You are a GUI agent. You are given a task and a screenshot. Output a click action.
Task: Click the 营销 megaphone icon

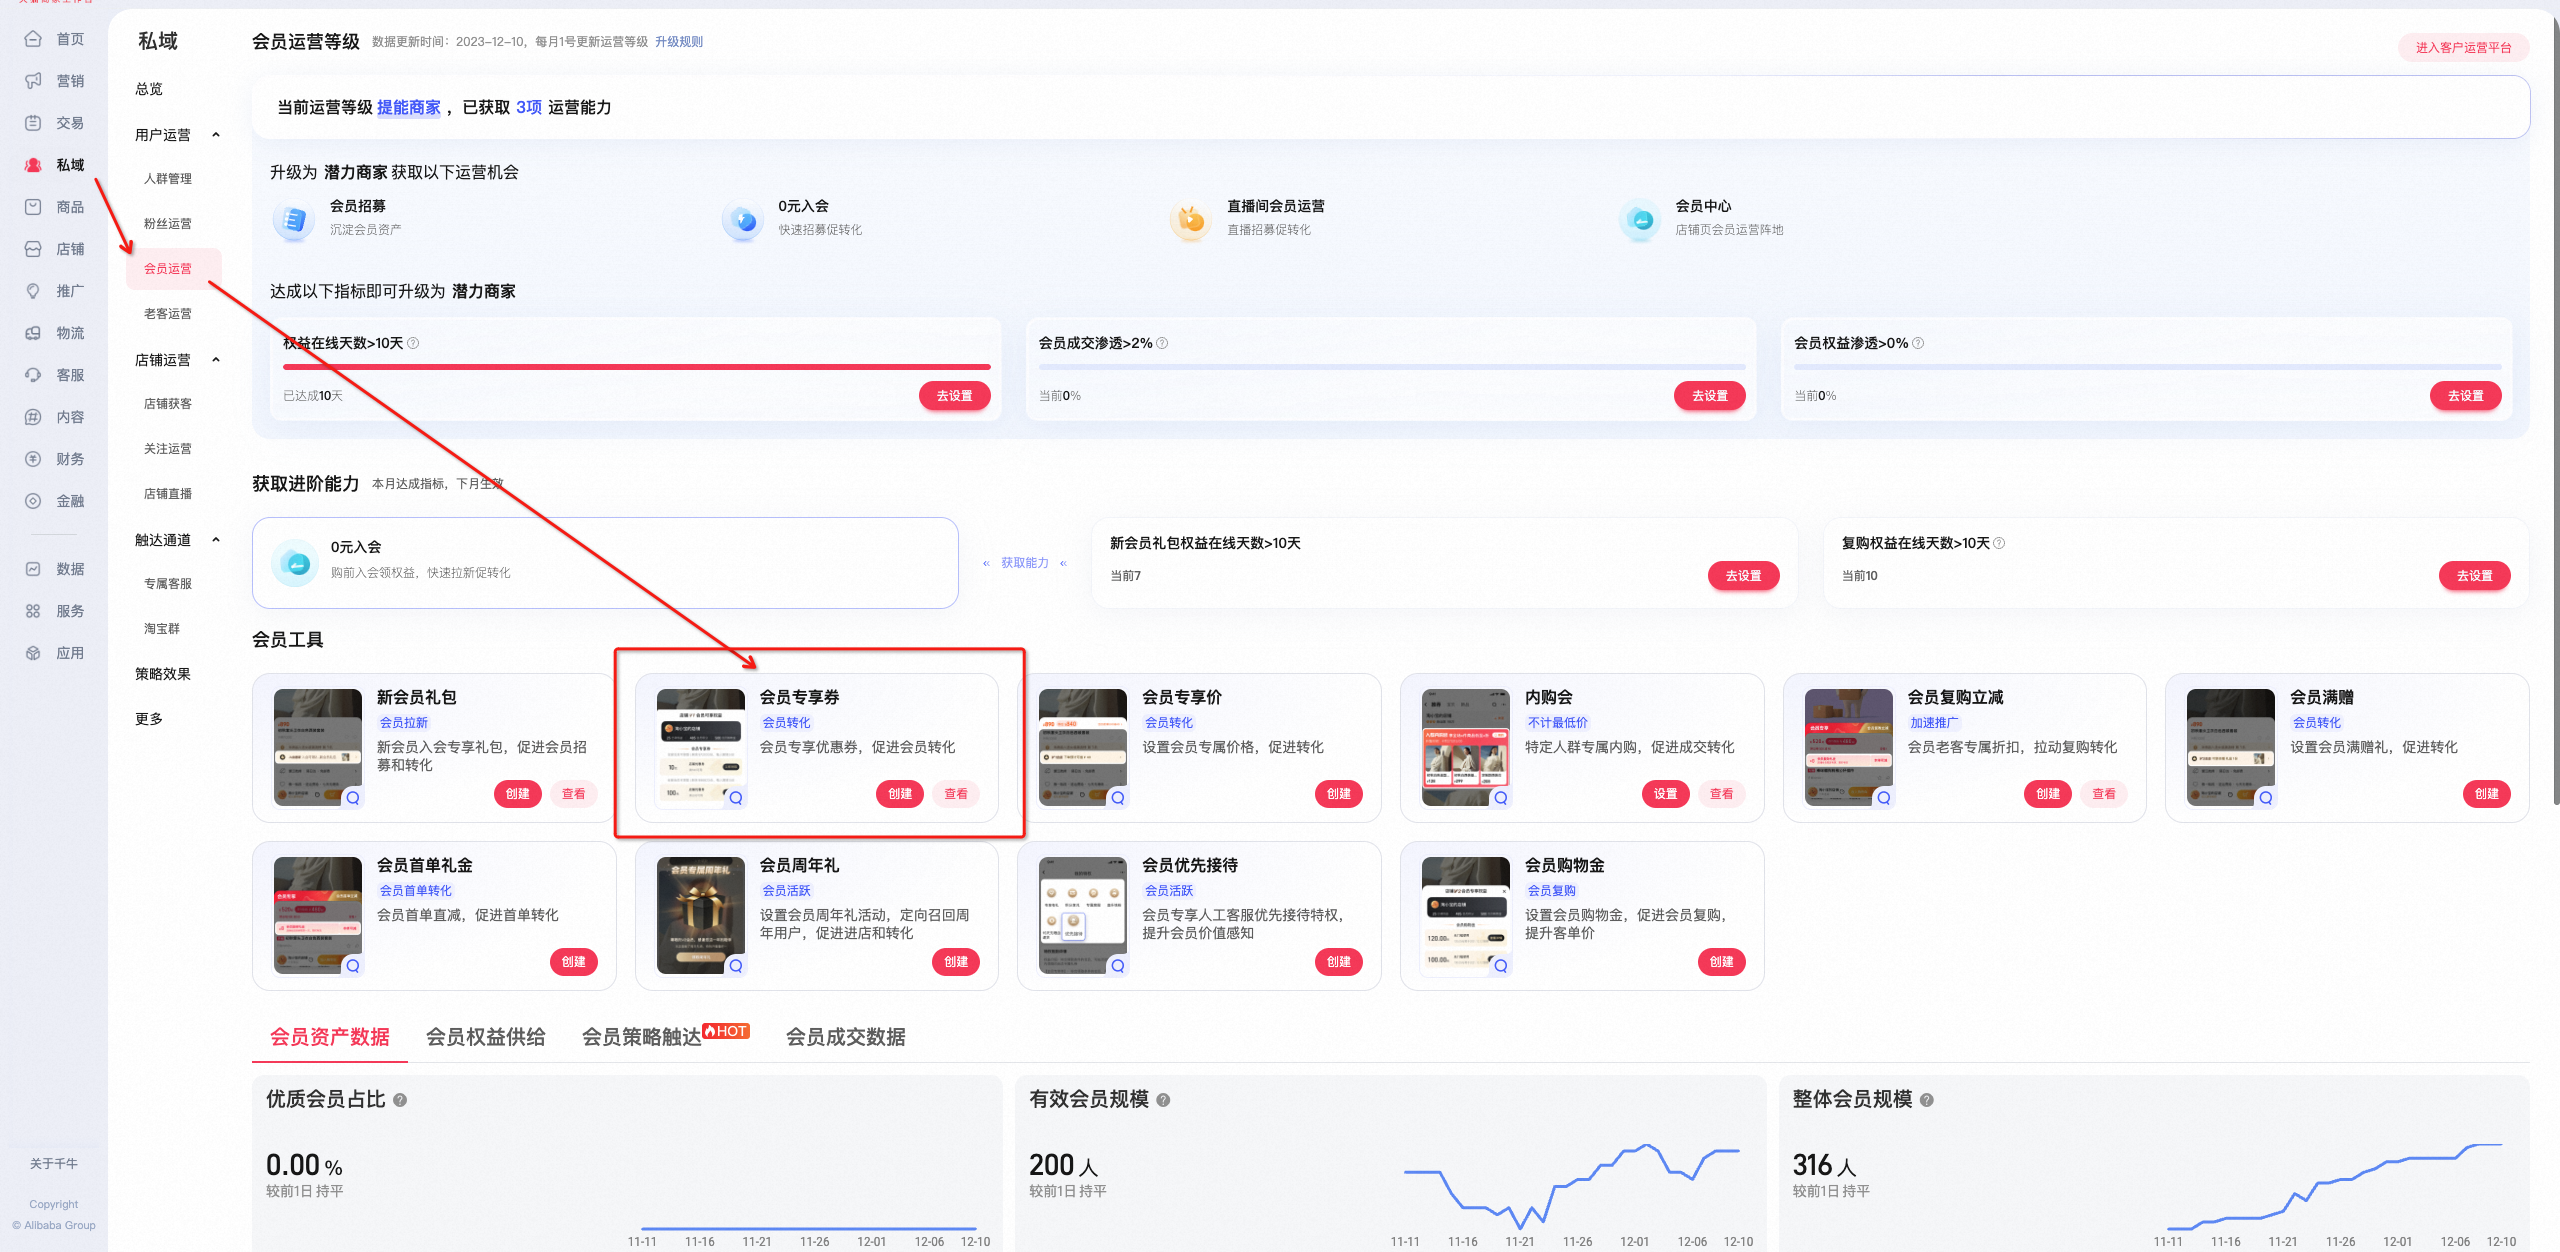(x=33, y=81)
